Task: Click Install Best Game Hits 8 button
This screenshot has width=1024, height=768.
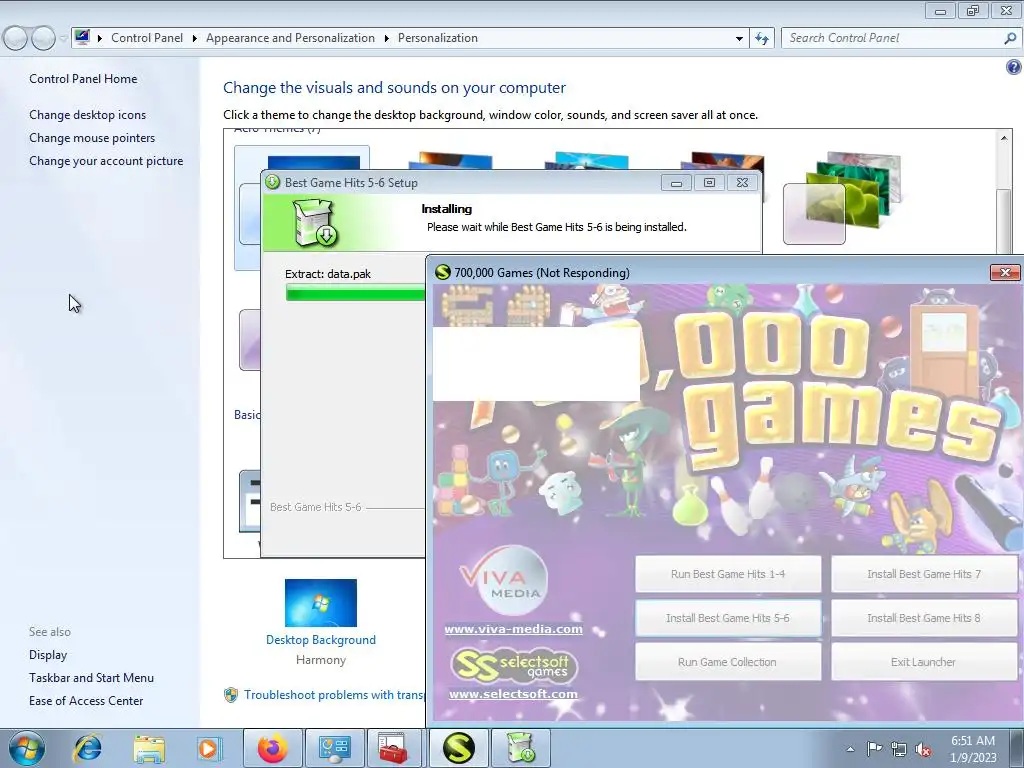Action: [924, 618]
